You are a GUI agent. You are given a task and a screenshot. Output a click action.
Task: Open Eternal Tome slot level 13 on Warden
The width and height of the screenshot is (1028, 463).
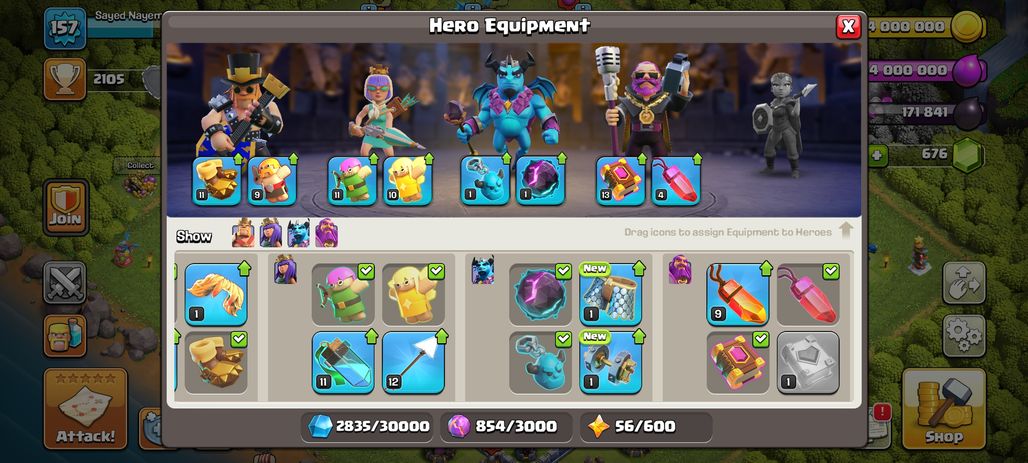621,180
